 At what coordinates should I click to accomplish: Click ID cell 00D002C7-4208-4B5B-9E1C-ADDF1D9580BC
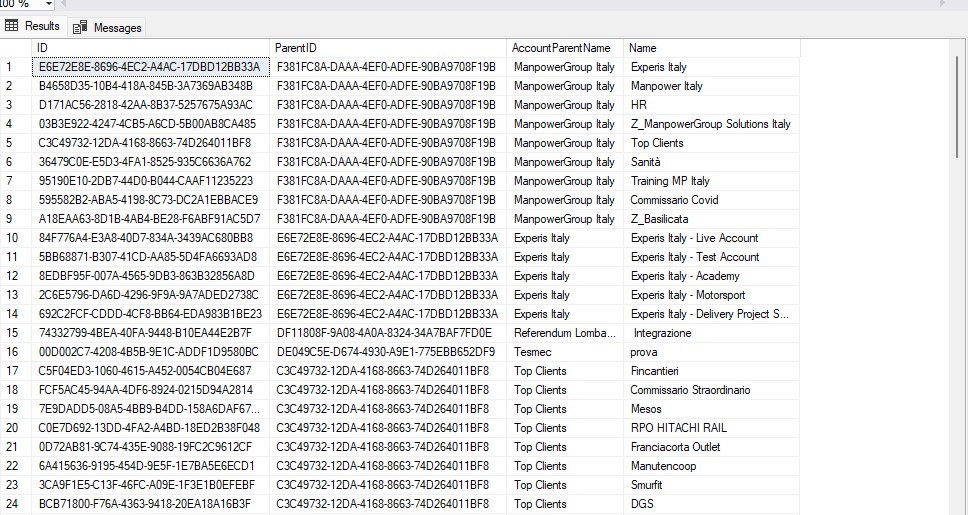click(x=151, y=352)
